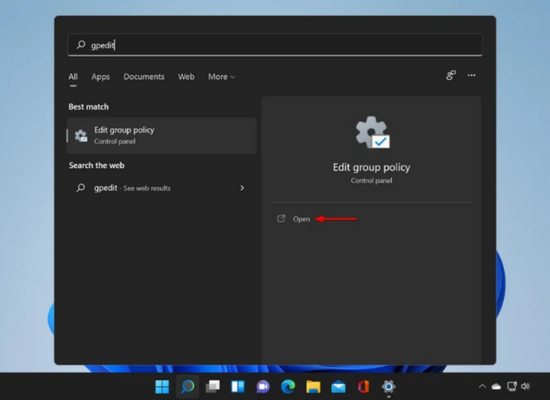550x400 pixels.
Task: Click the Edit group policy title in preview
Action: 371,167
